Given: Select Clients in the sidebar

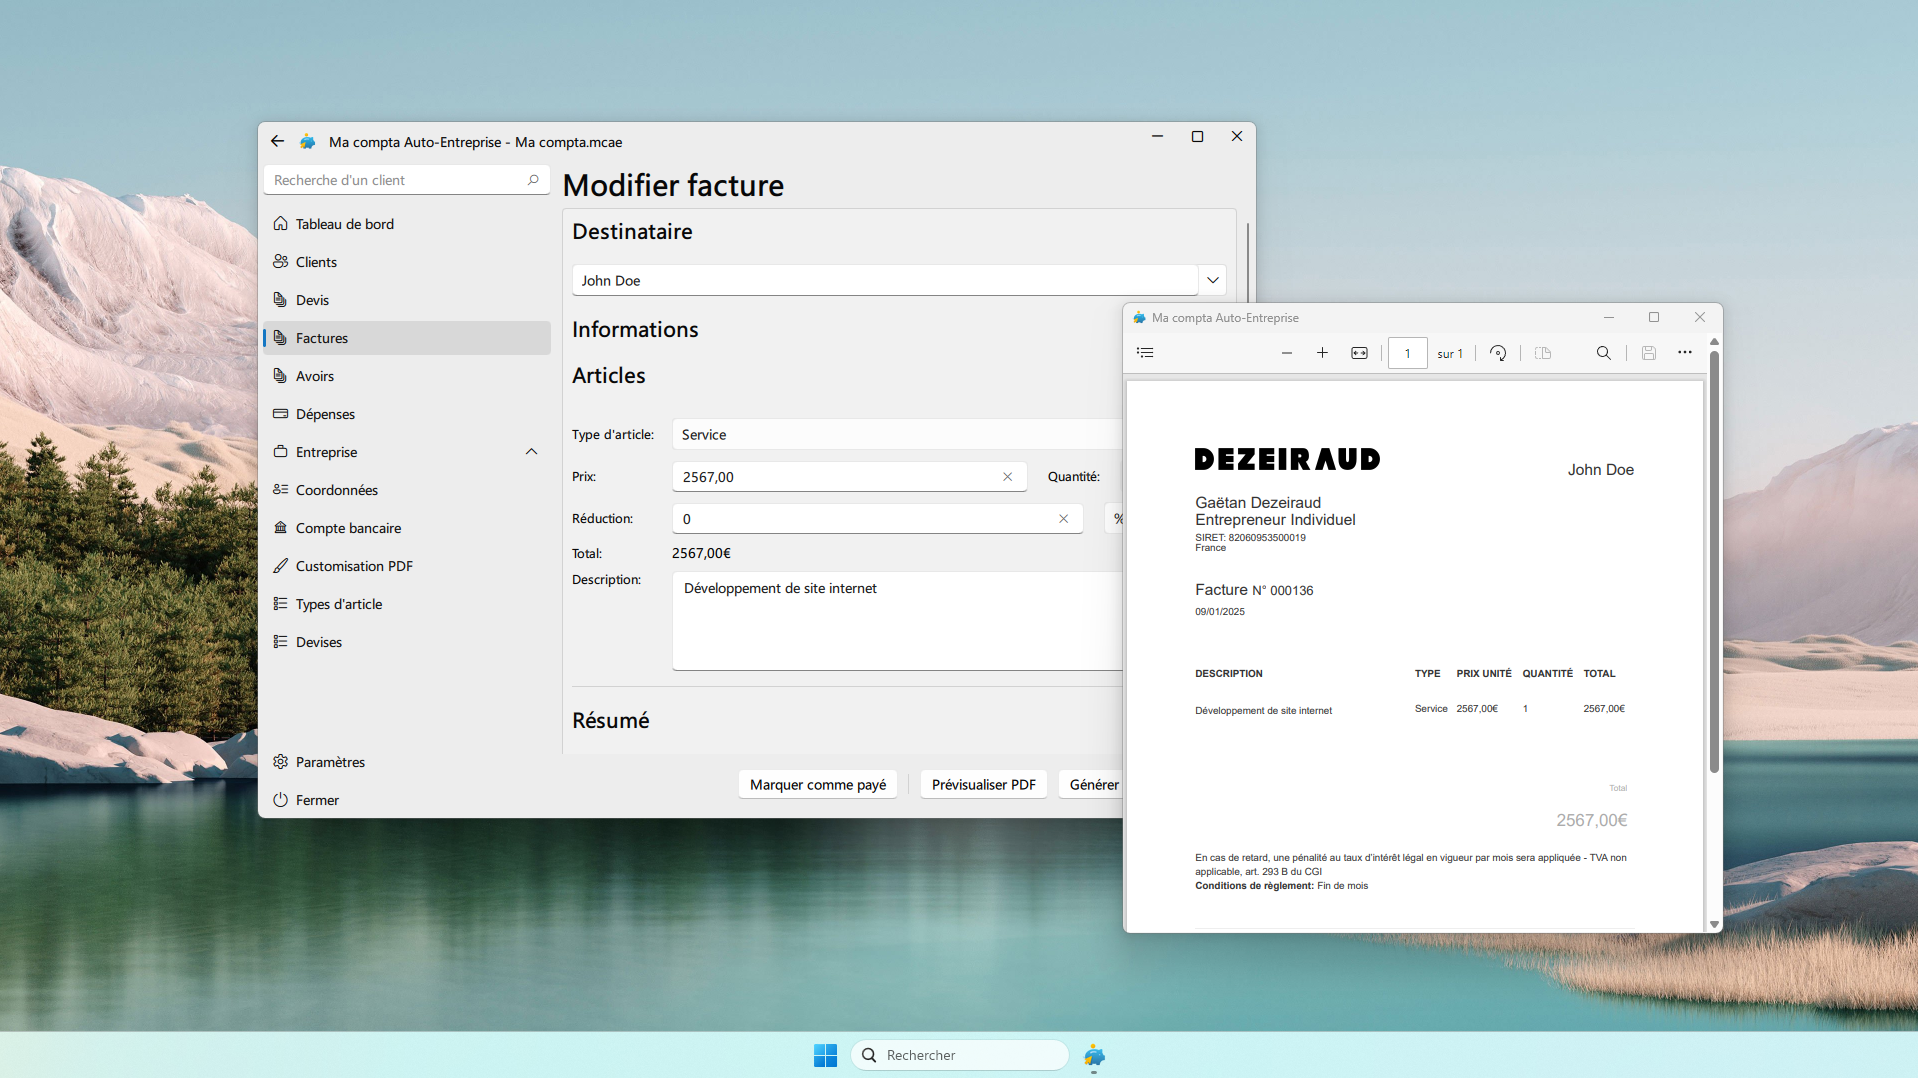Looking at the screenshot, I should (x=316, y=261).
